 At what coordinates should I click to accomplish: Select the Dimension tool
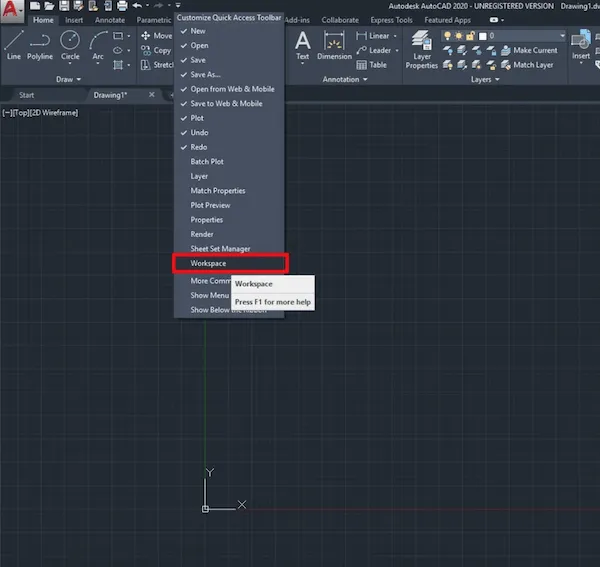pyautogui.click(x=334, y=45)
